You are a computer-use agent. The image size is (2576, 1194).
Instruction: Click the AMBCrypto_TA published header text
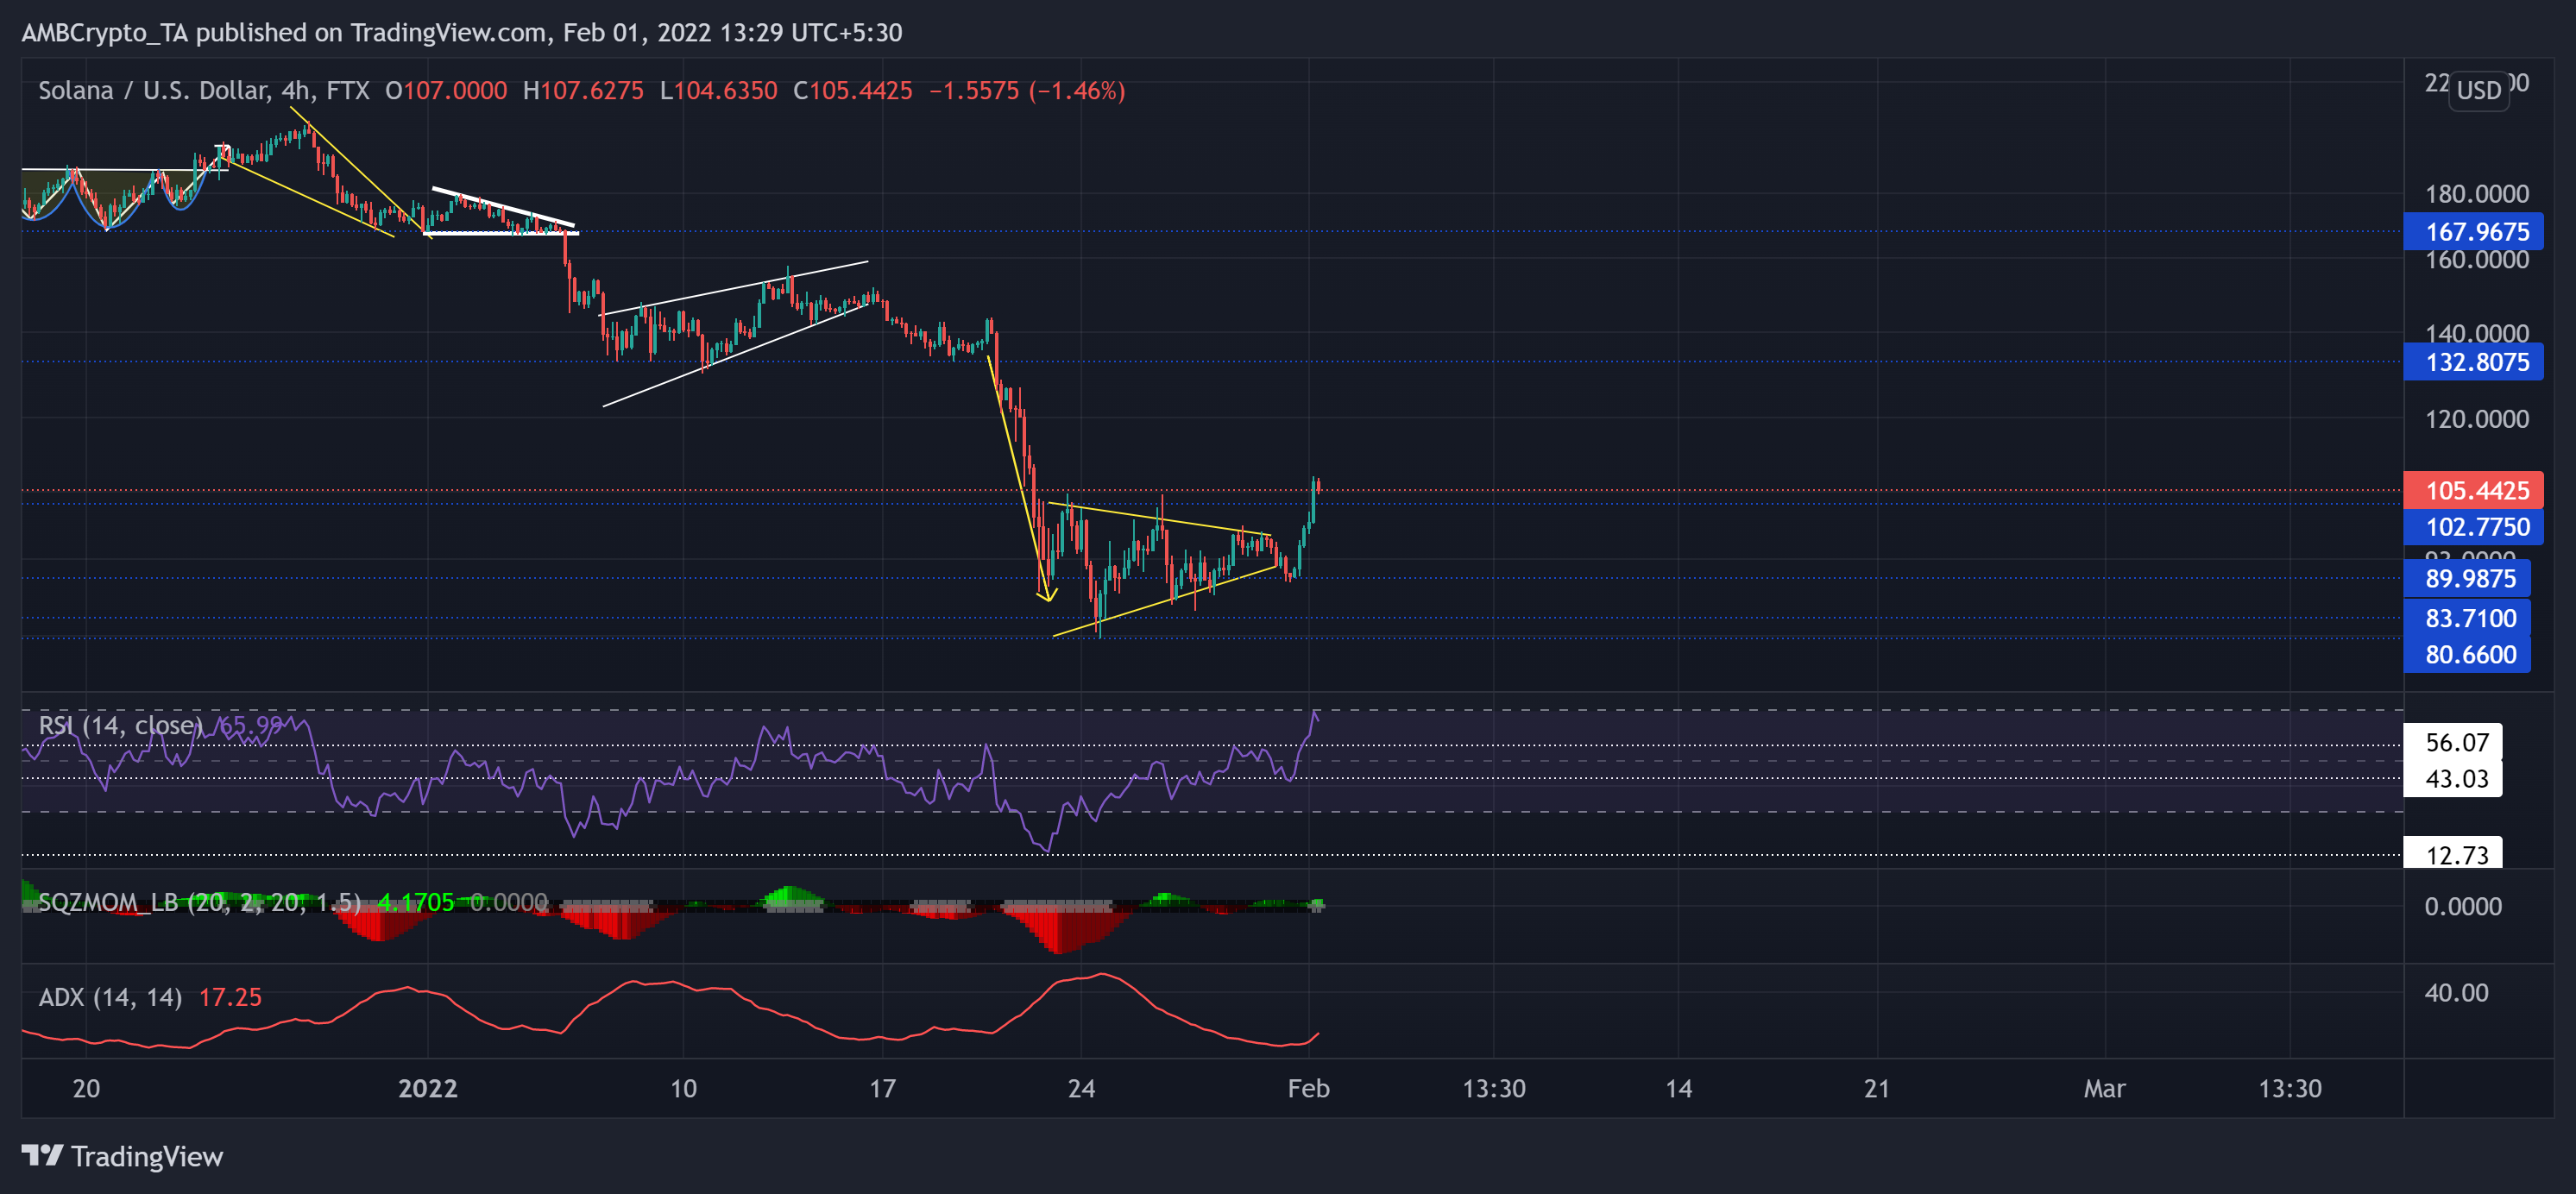pyautogui.click(x=462, y=32)
